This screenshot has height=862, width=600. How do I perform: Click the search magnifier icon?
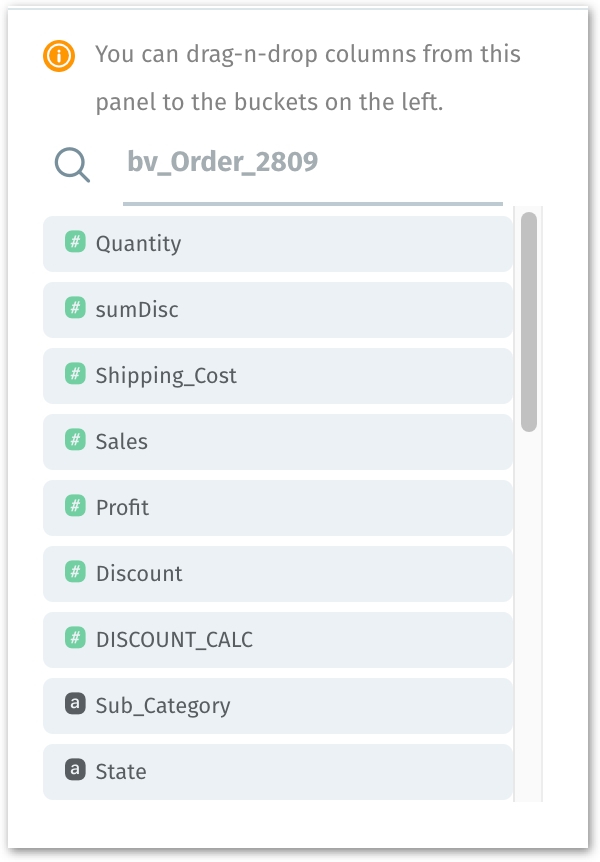point(72,165)
